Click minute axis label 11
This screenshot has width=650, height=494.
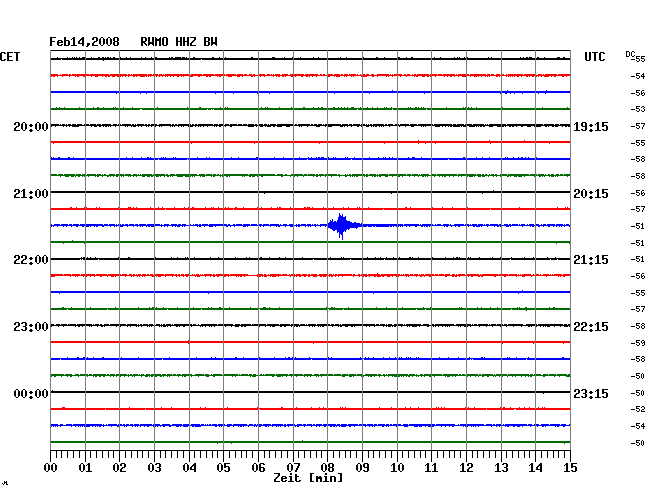point(431,467)
